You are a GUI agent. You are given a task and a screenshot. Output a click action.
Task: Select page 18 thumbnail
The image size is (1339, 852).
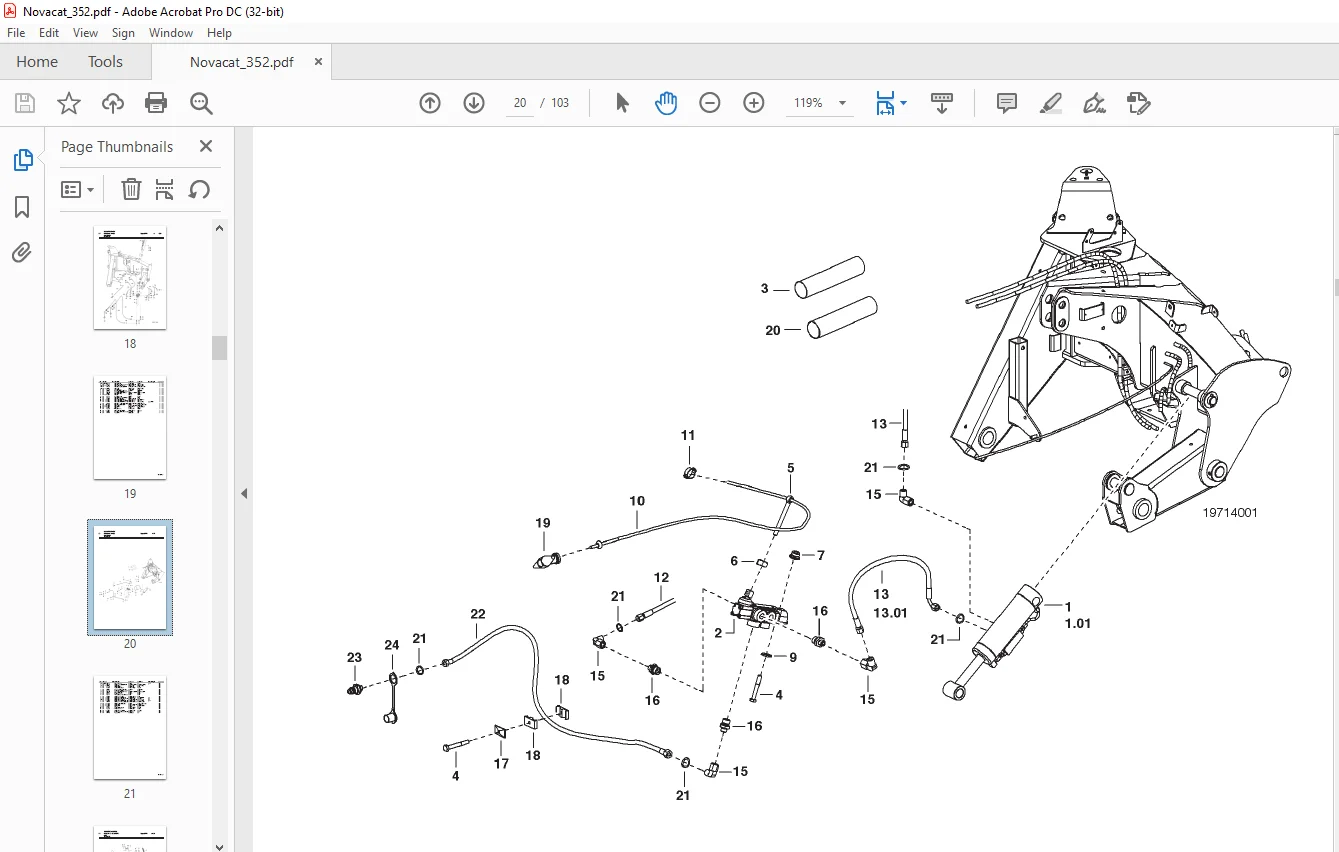tap(130, 278)
